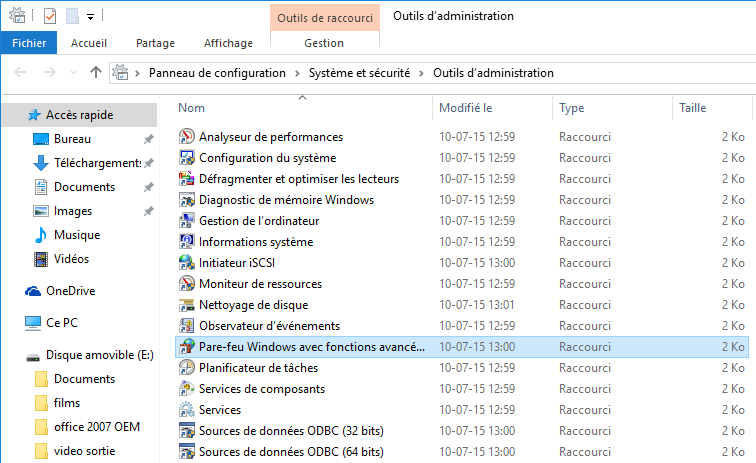Open the recent locations dropdown arrow

point(73,72)
